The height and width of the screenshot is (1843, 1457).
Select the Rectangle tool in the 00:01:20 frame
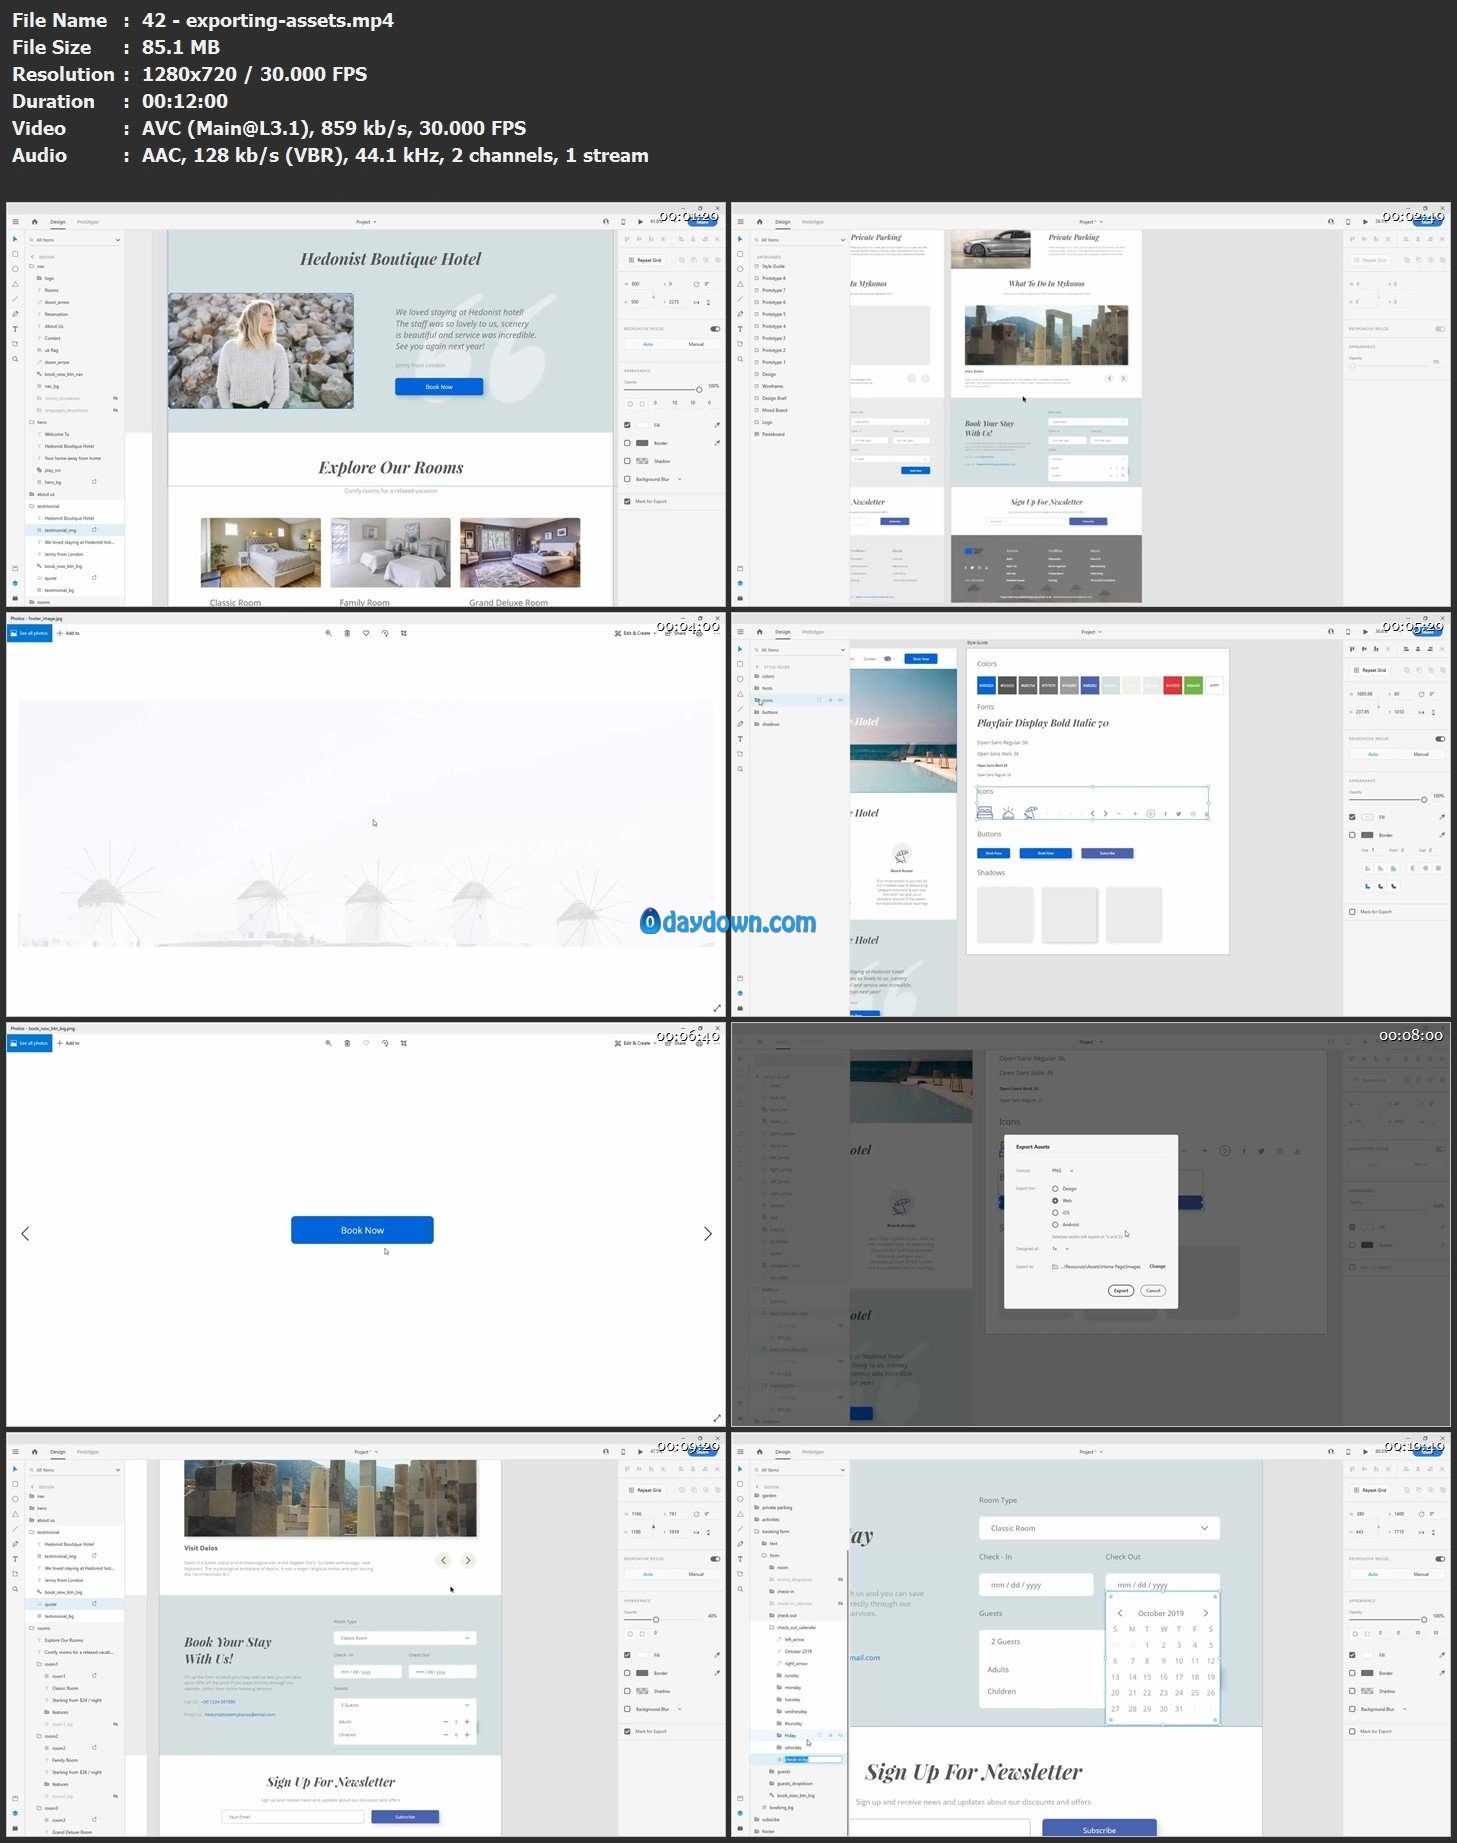pyautogui.click(x=15, y=254)
